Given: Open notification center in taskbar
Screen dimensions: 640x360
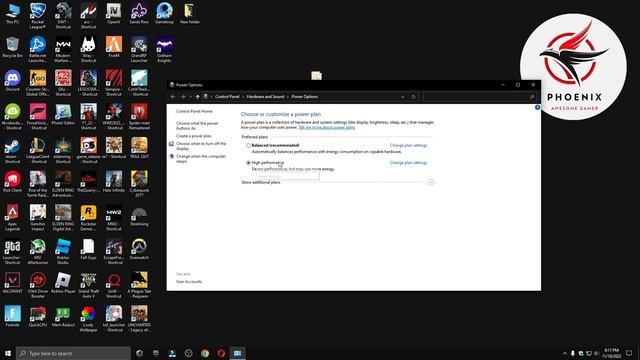Looking at the screenshot, I should point(629,353).
